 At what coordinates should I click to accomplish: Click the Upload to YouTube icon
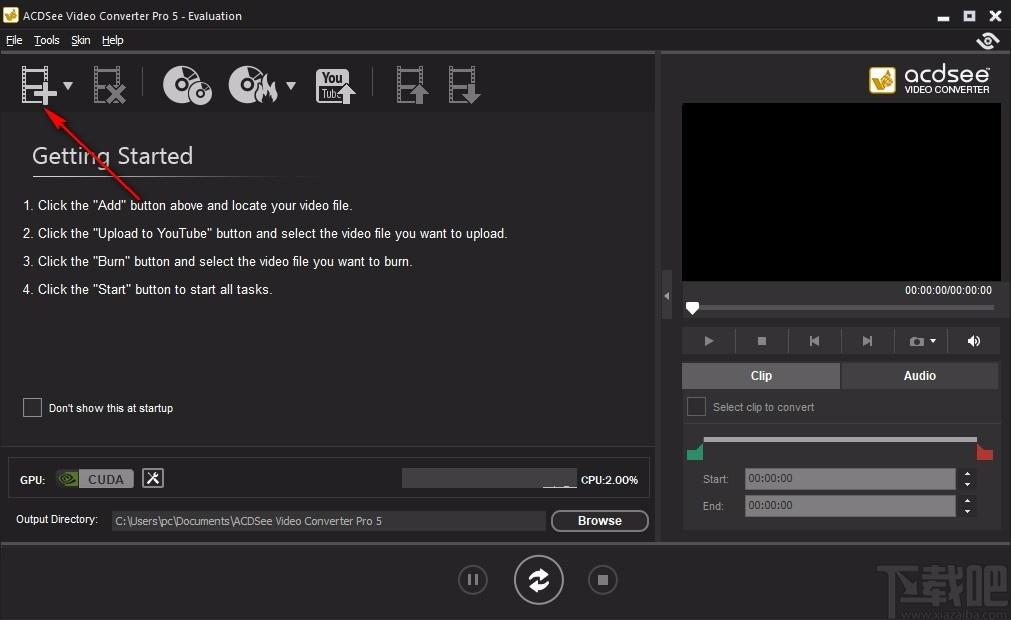tap(335, 86)
